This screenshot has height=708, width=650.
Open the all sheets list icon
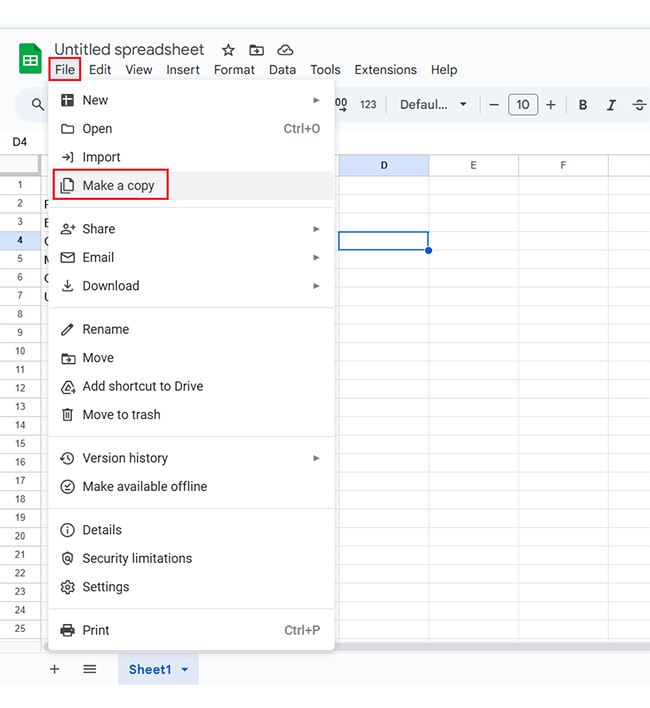[90, 669]
